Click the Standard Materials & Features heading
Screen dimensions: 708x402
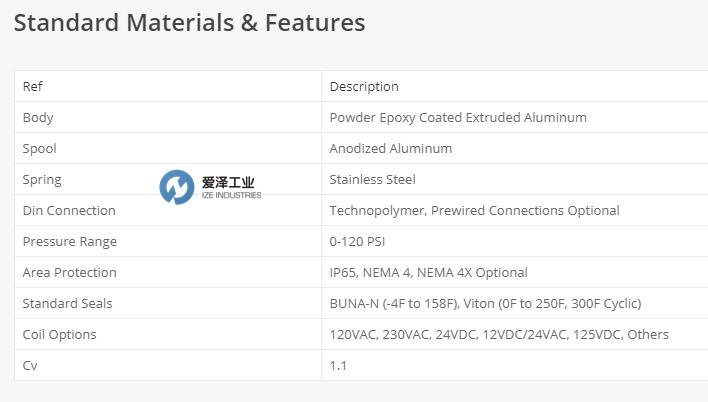point(190,23)
